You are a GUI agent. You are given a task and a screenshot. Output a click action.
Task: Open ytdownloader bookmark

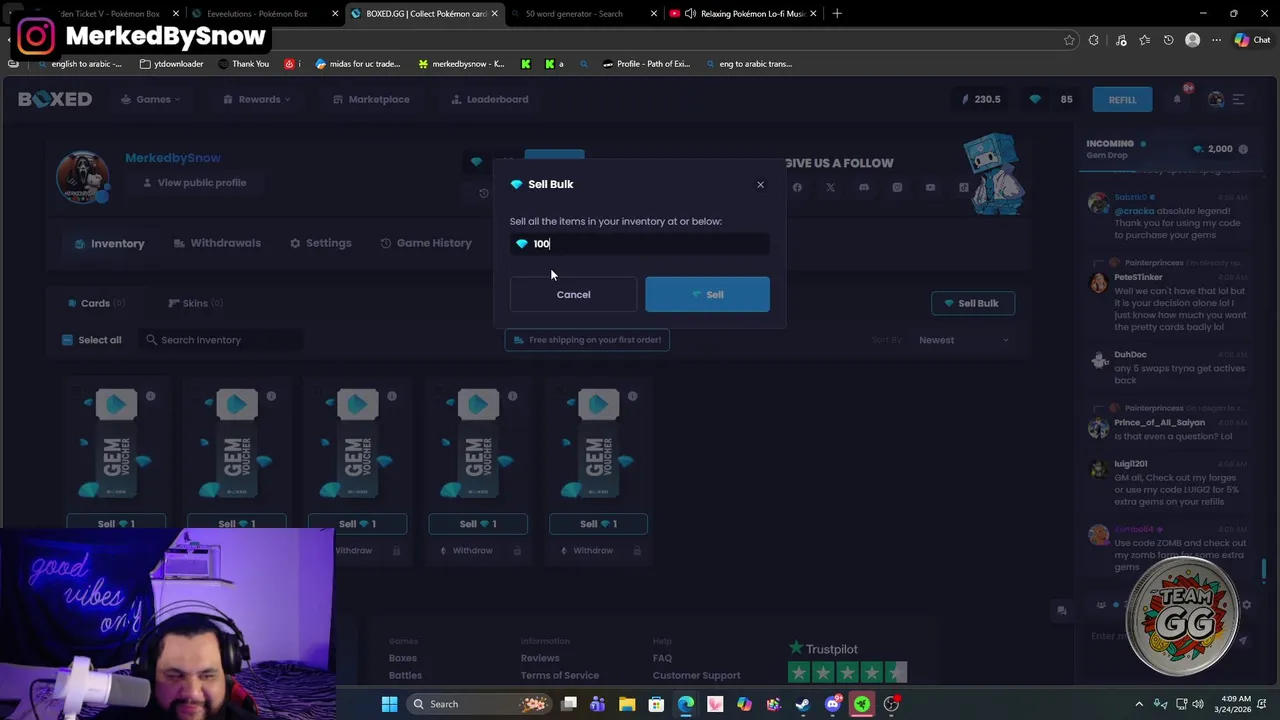[x=172, y=64]
